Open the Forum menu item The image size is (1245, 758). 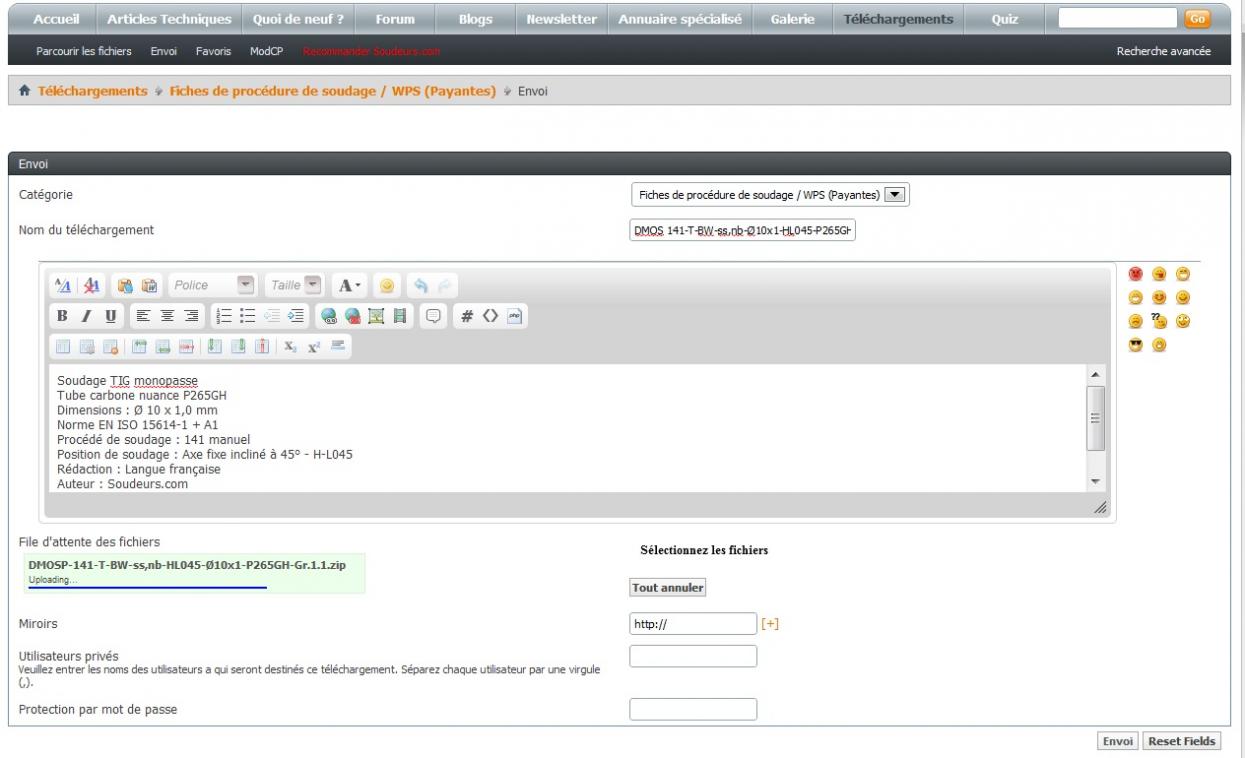(395, 19)
